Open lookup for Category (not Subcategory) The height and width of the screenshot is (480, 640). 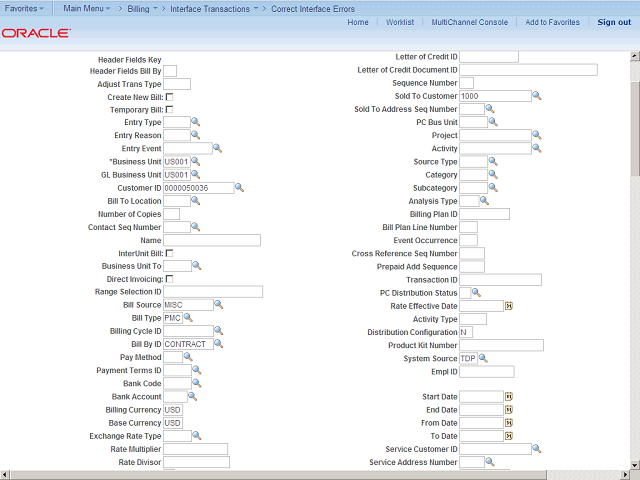[x=493, y=174]
